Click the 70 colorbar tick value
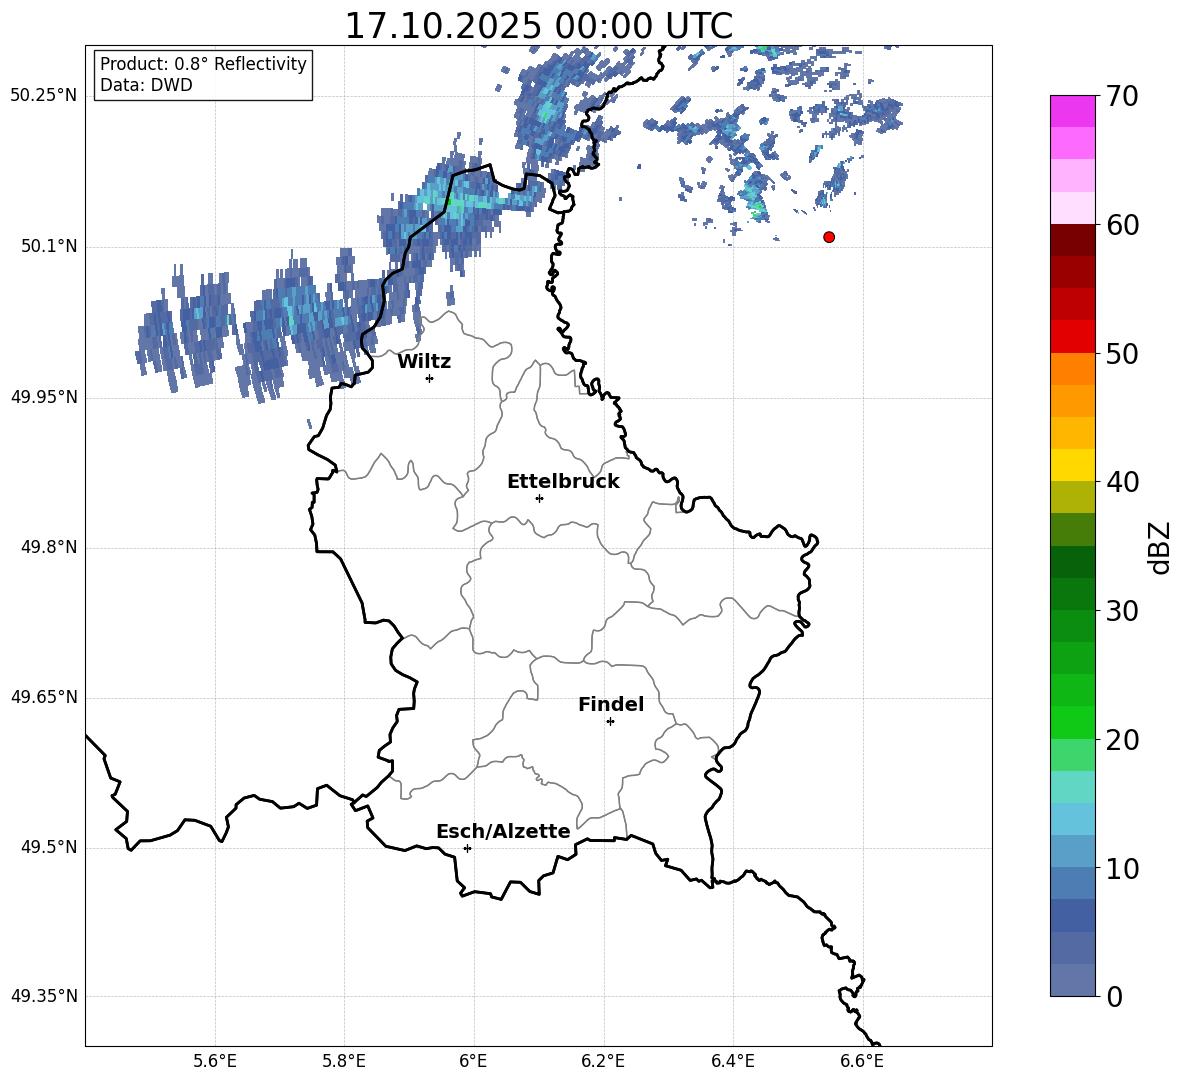Image resolution: width=1184 pixels, height=1081 pixels. 1122,96
